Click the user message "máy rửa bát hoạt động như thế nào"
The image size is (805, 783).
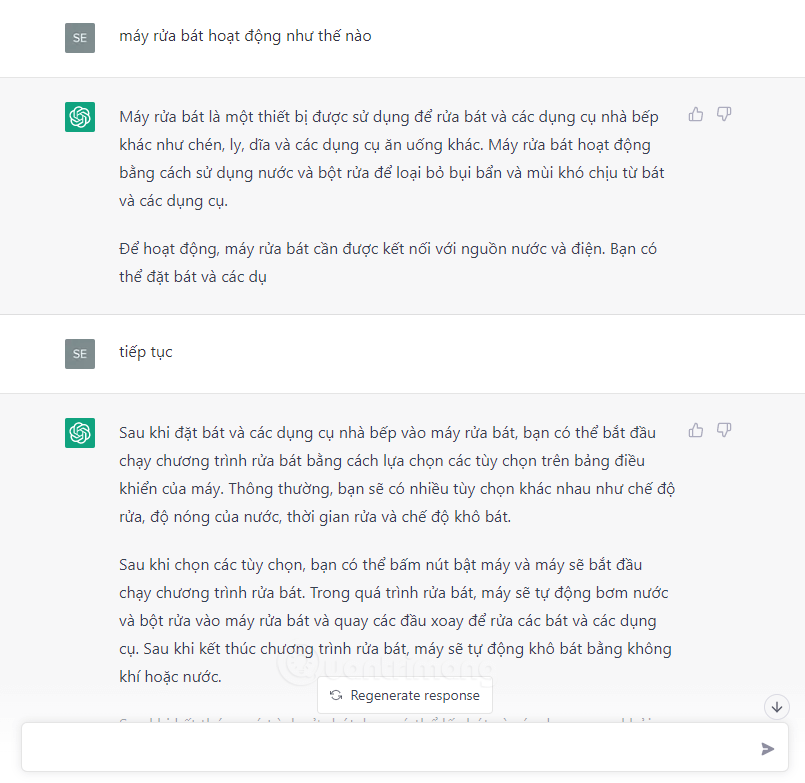[245, 36]
